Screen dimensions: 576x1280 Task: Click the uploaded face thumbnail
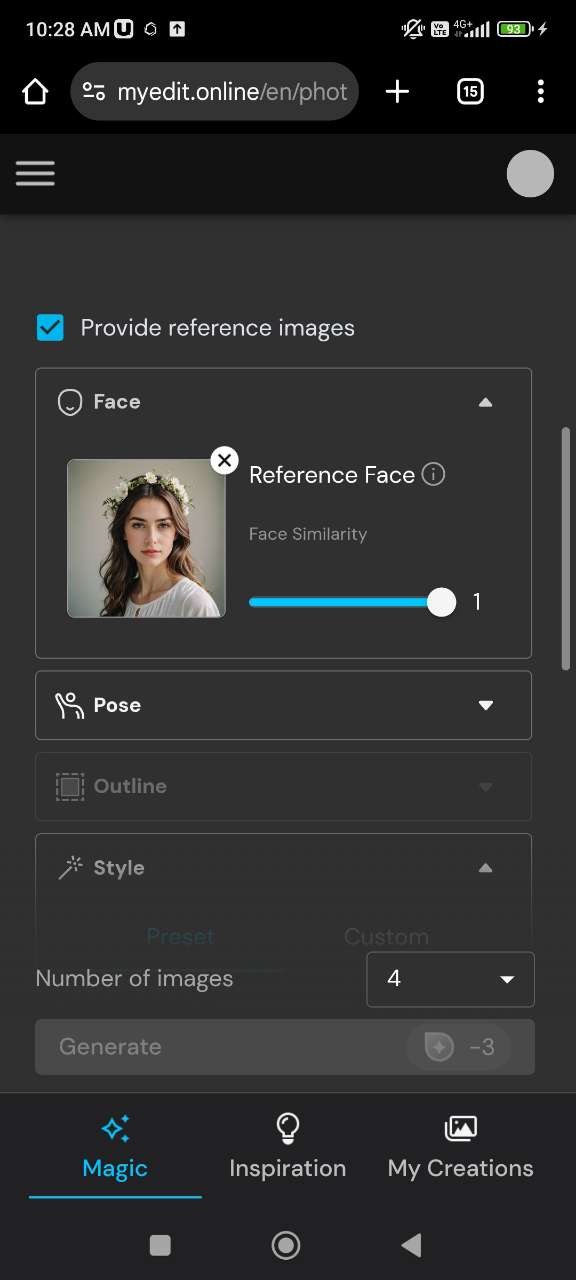click(x=146, y=538)
